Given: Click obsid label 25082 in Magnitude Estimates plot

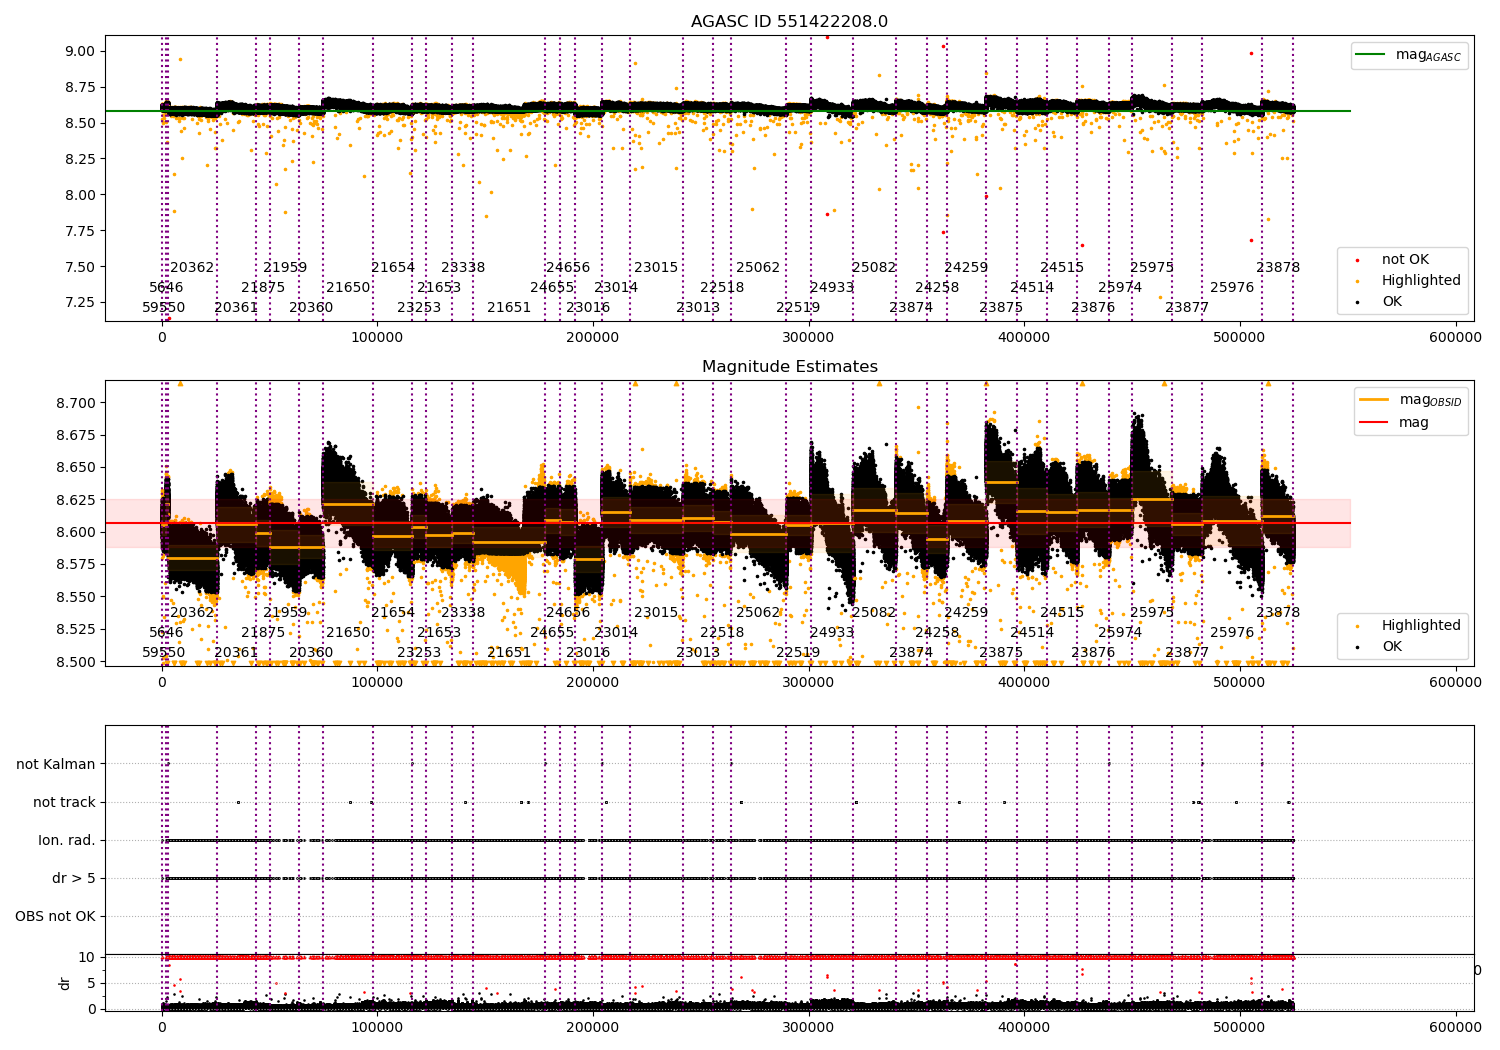Looking at the screenshot, I should 874,612.
